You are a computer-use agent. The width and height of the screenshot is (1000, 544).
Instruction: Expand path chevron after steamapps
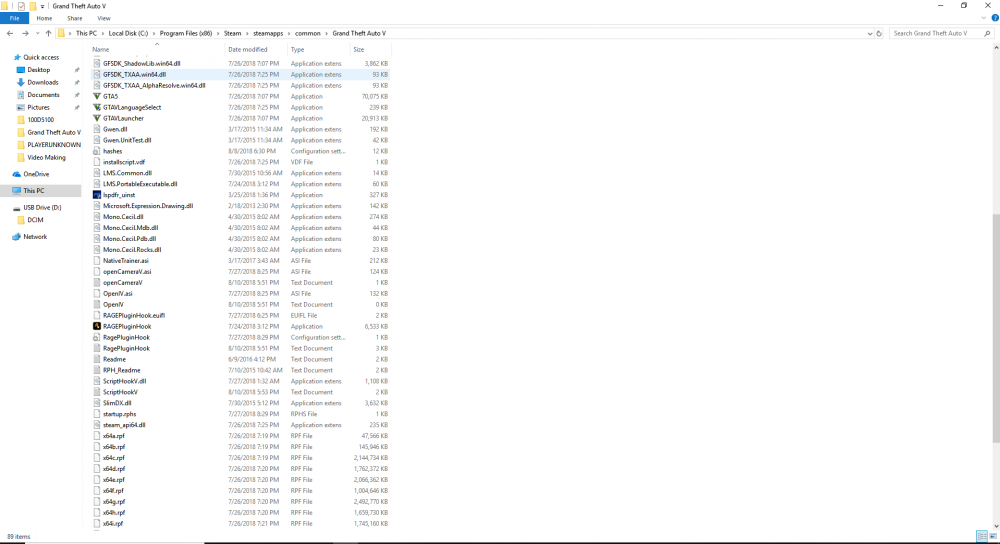click(289, 33)
